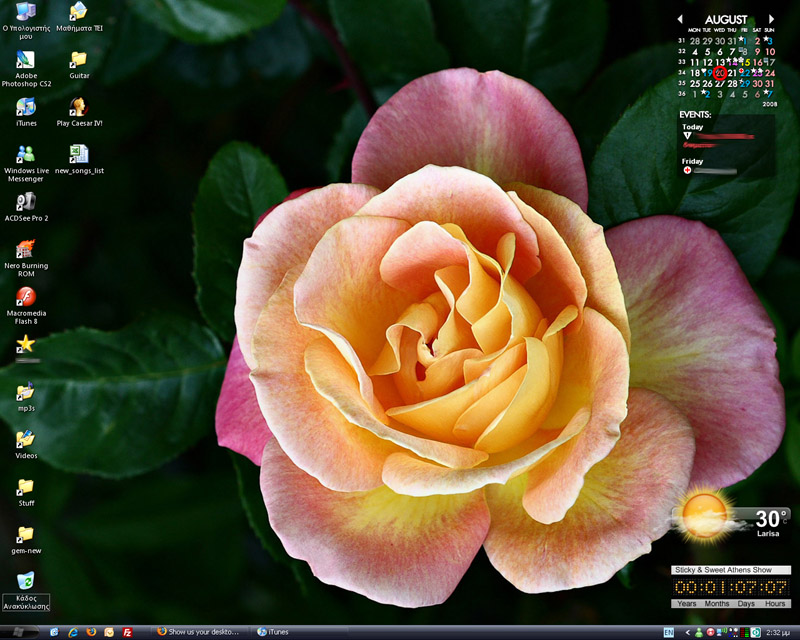Advance calendar widget to next month

click(x=771, y=19)
